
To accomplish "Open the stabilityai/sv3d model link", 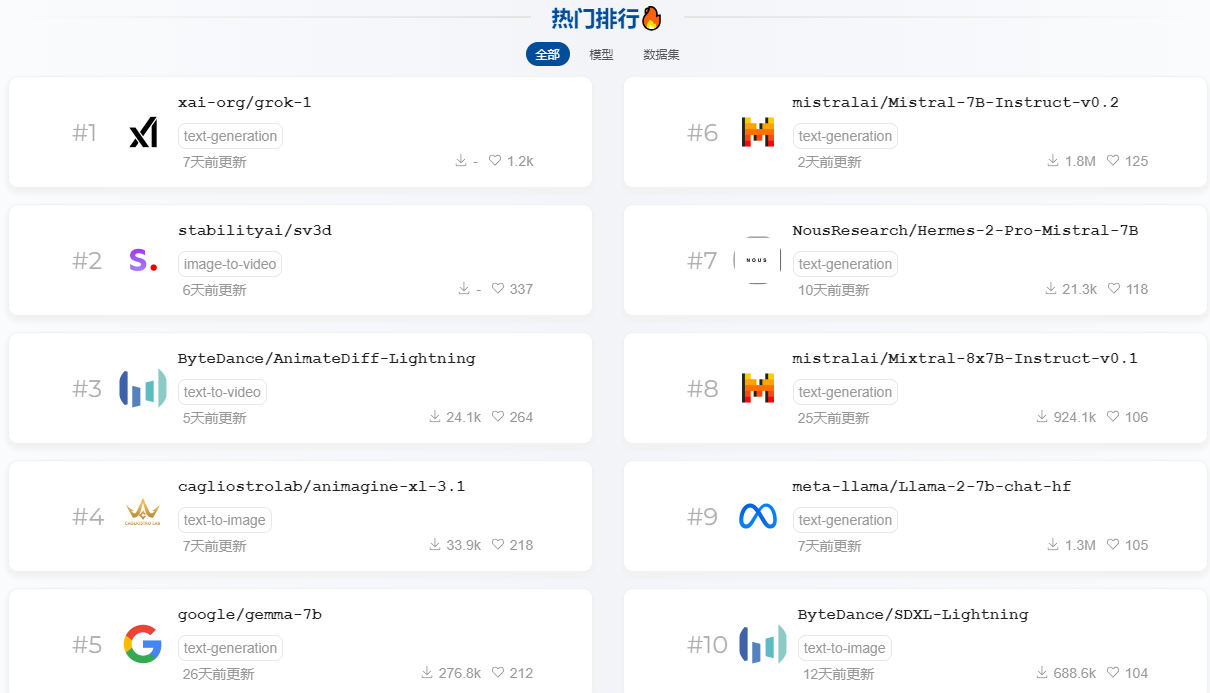I will click(255, 230).
